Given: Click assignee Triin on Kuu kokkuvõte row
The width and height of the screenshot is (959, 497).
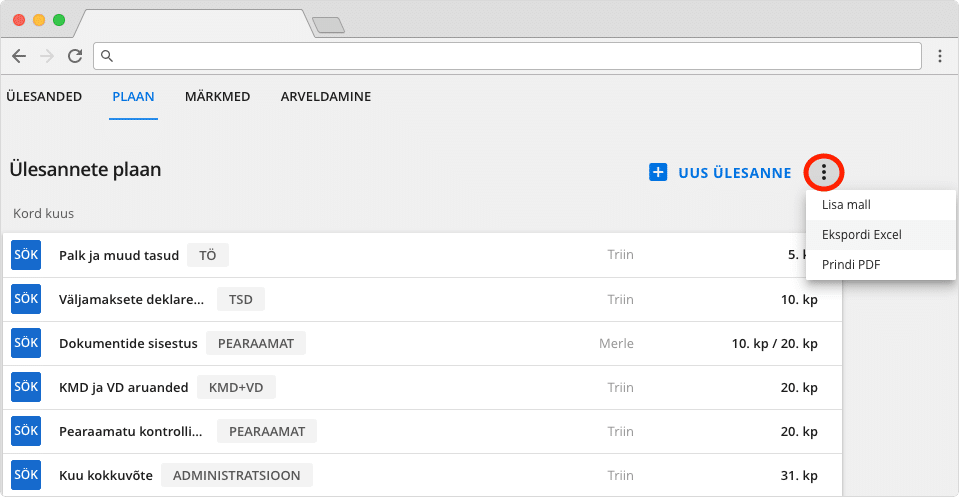Looking at the screenshot, I should tap(620, 476).
